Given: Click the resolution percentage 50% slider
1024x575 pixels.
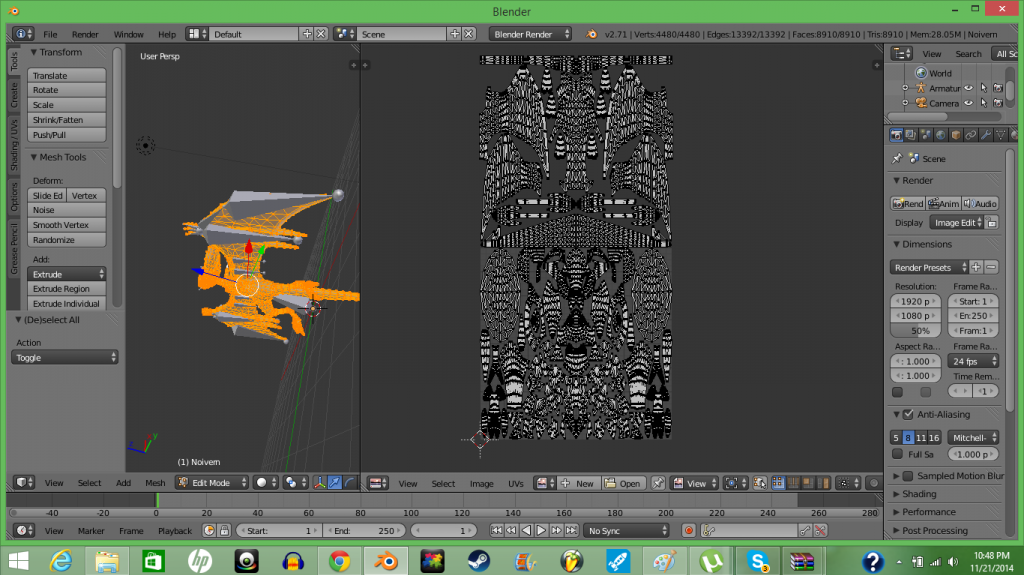Looking at the screenshot, I should point(916,330).
